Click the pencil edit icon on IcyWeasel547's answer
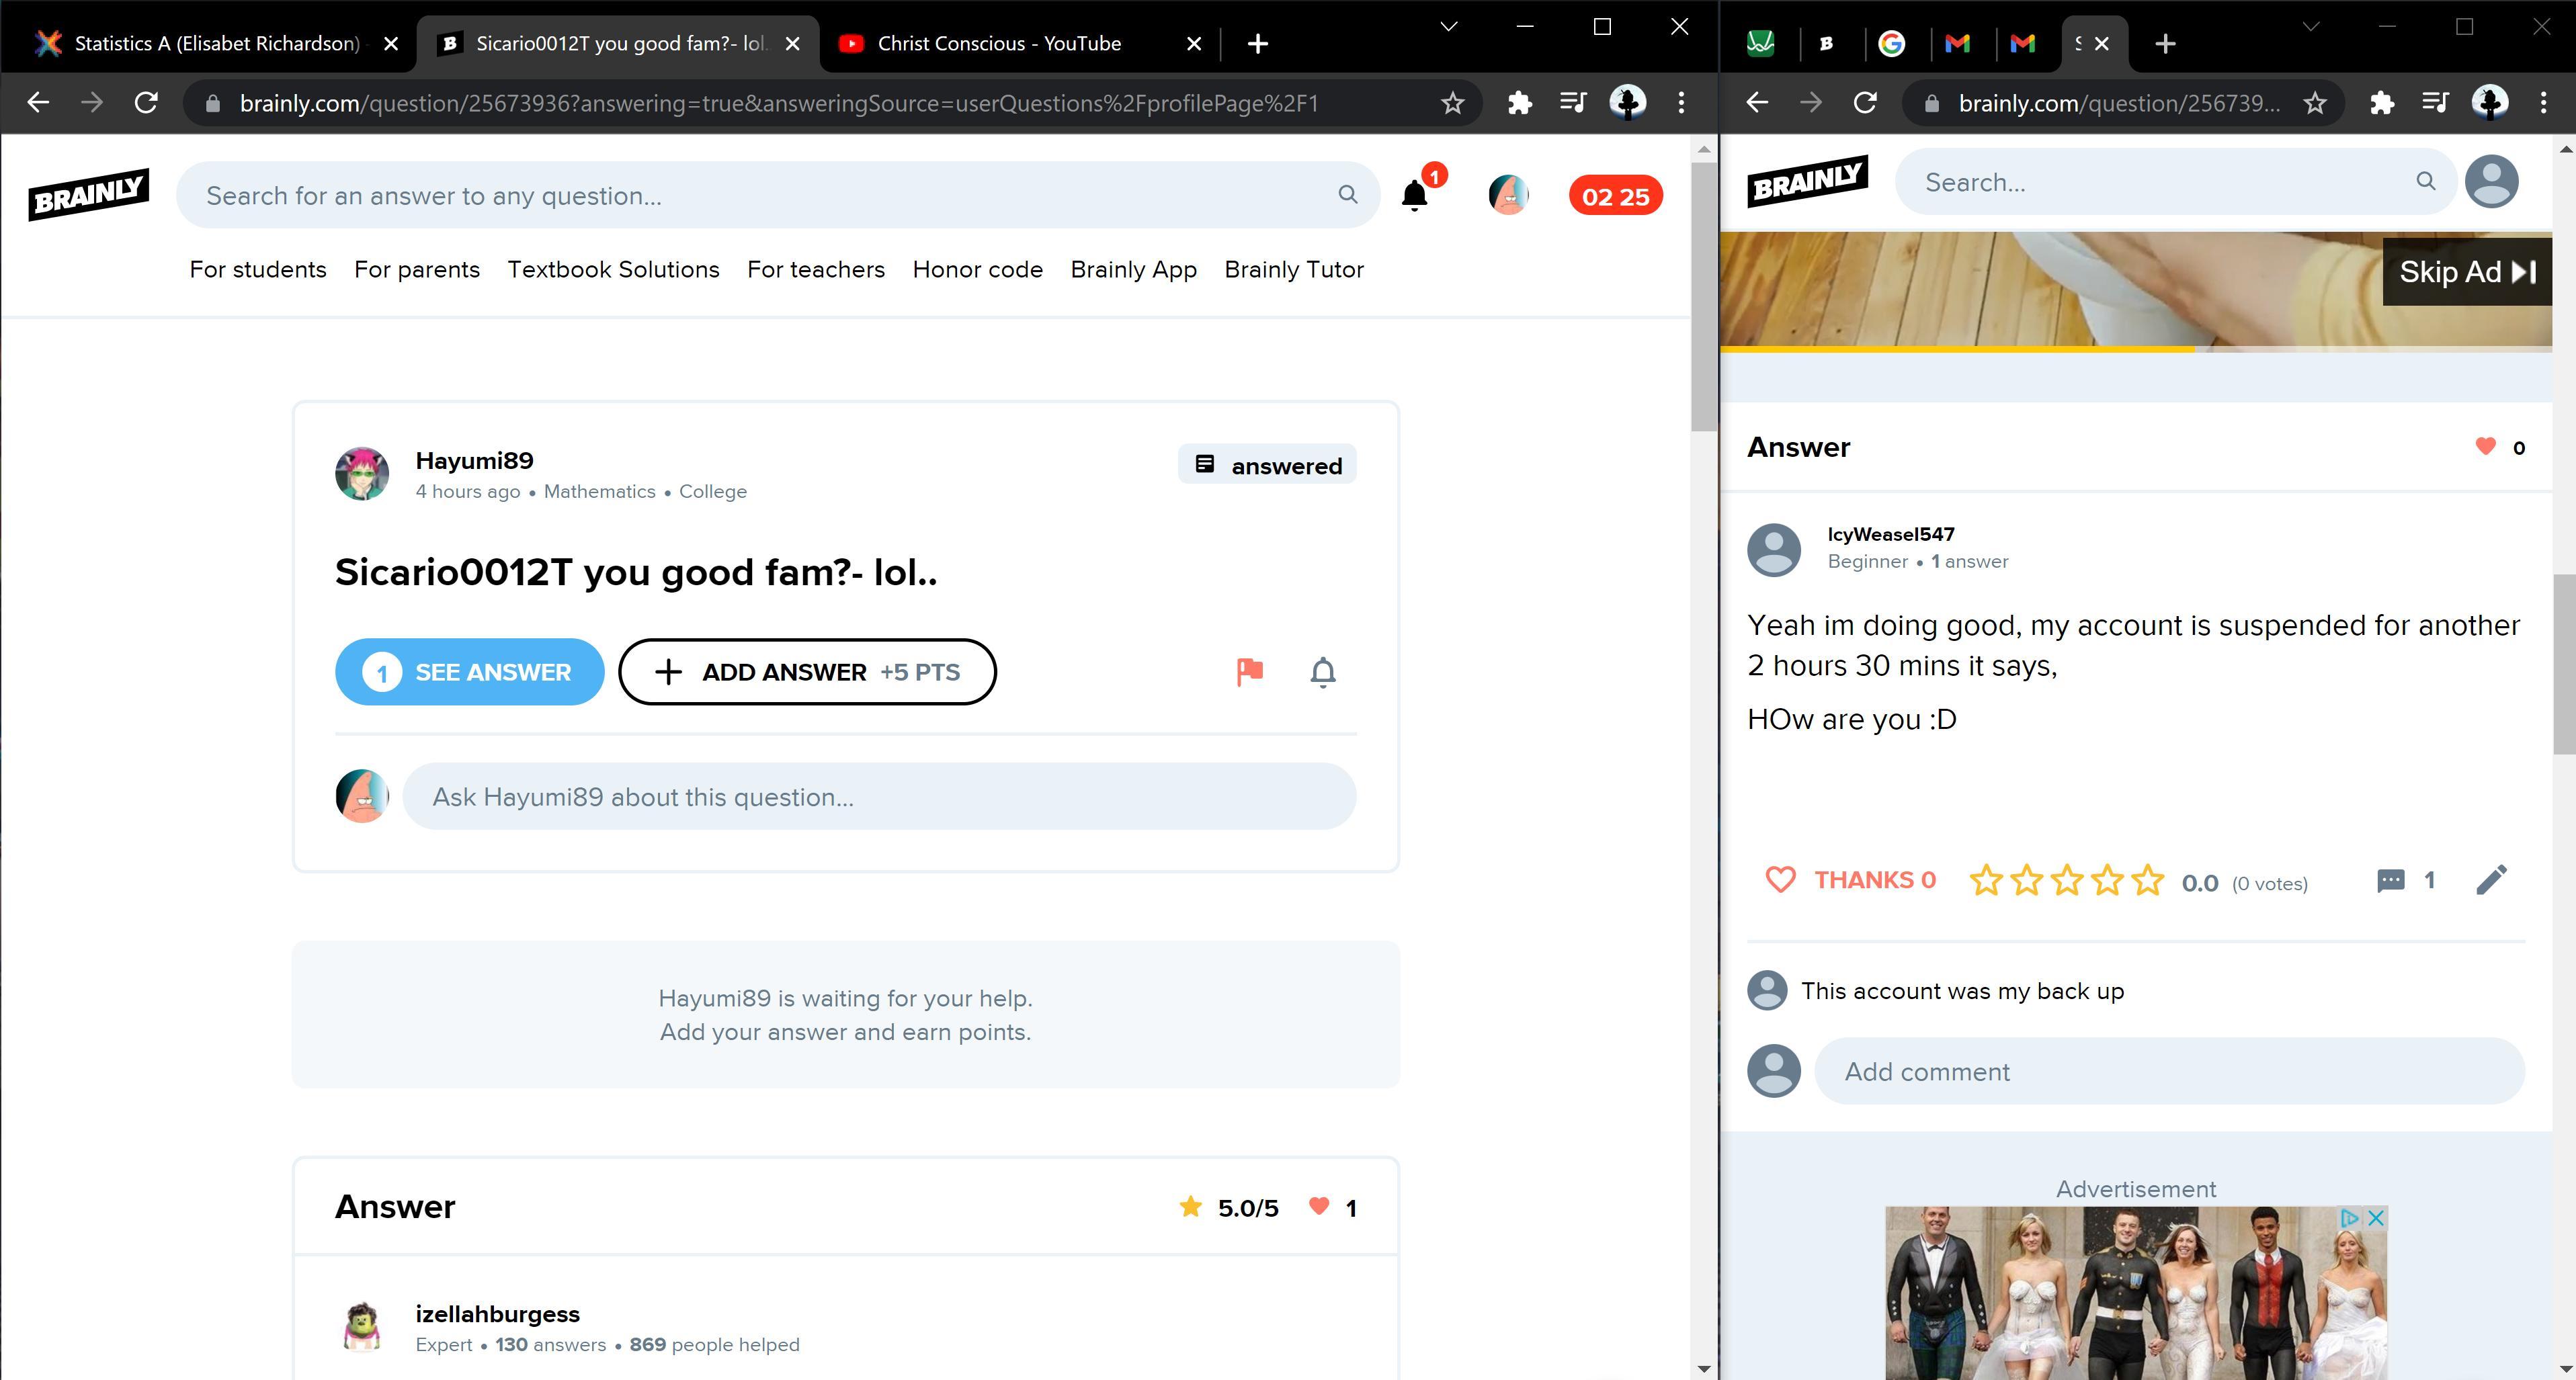The width and height of the screenshot is (2576, 1380). (2491, 880)
